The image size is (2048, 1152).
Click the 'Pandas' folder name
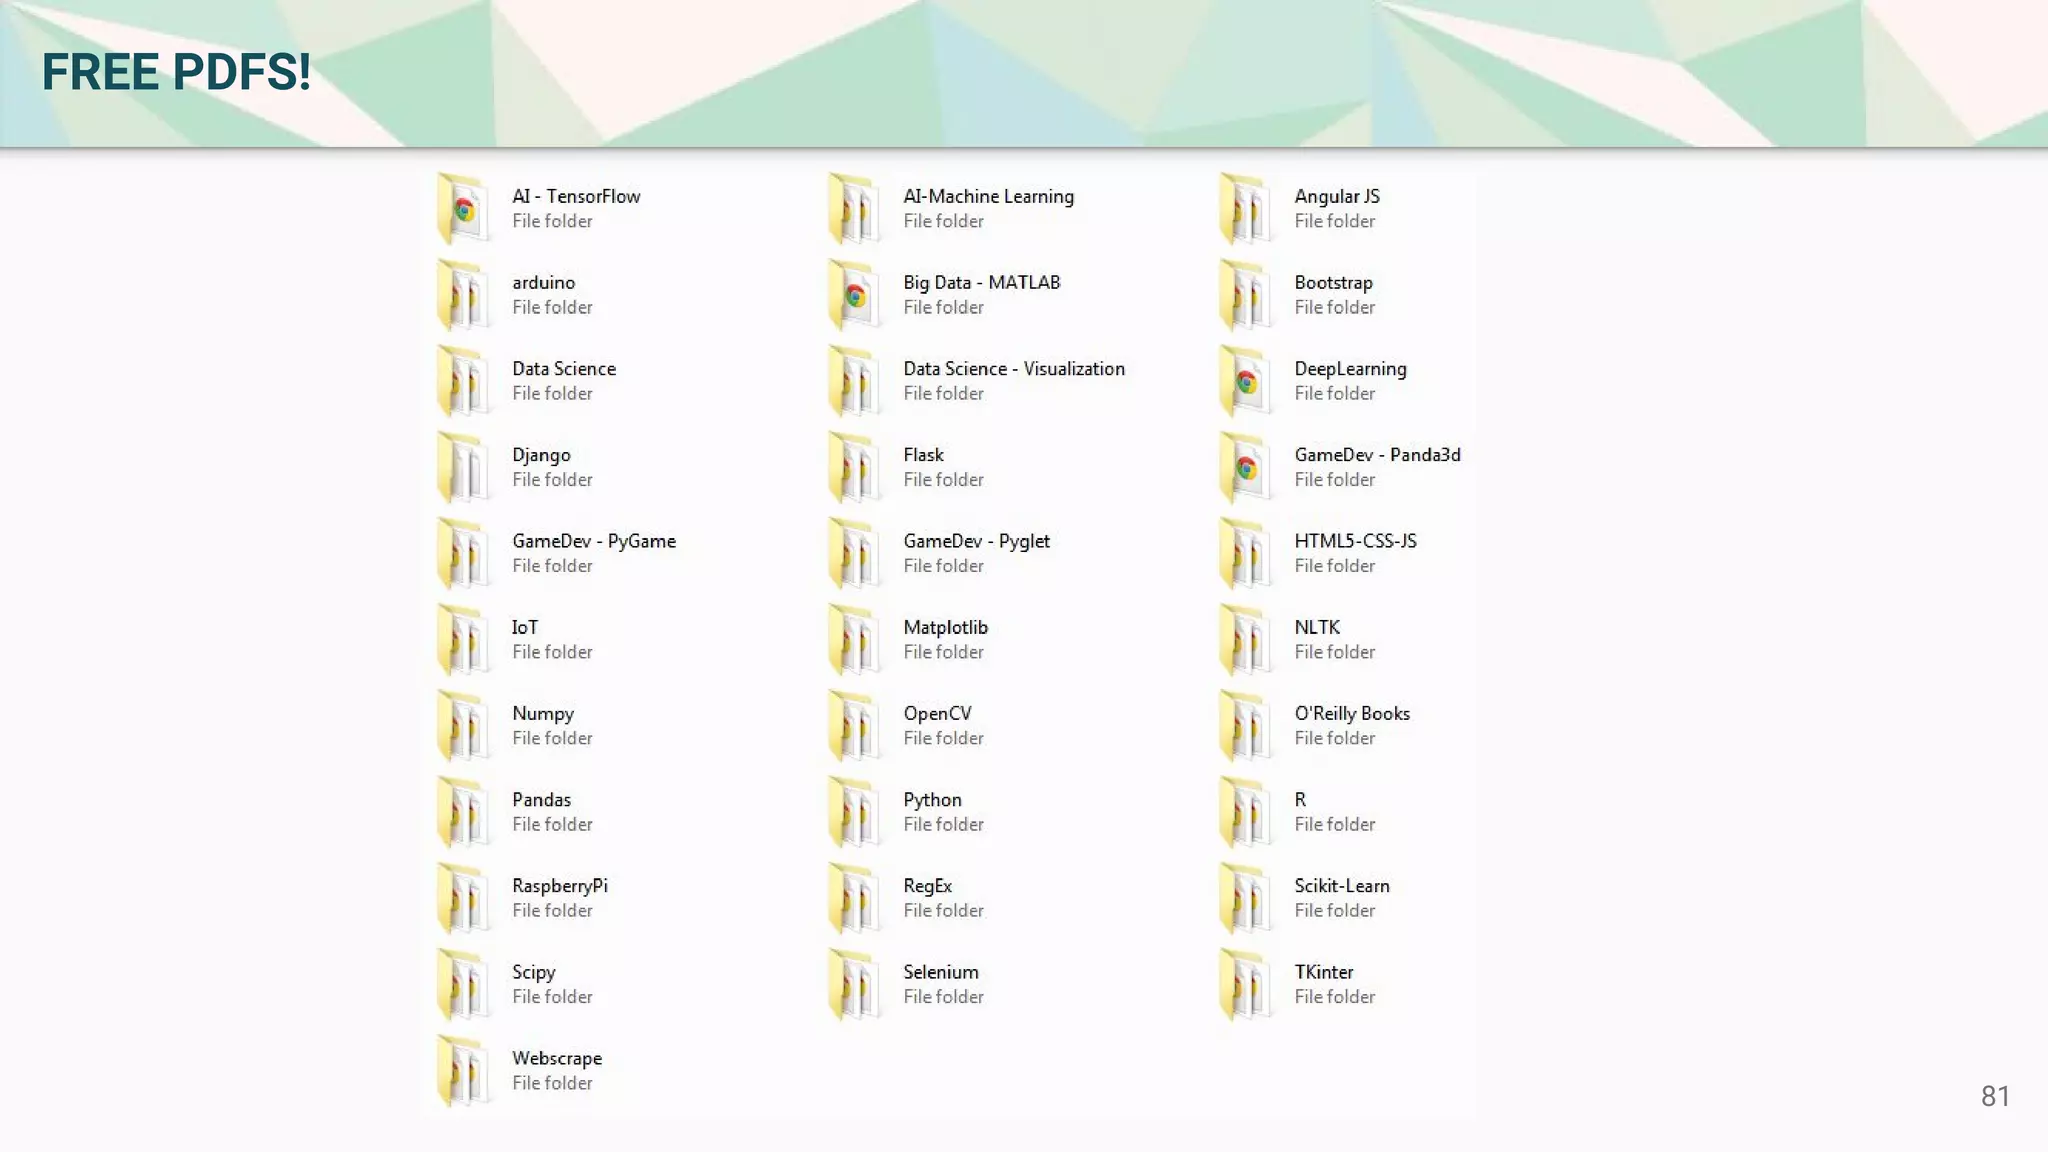pos(541,799)
